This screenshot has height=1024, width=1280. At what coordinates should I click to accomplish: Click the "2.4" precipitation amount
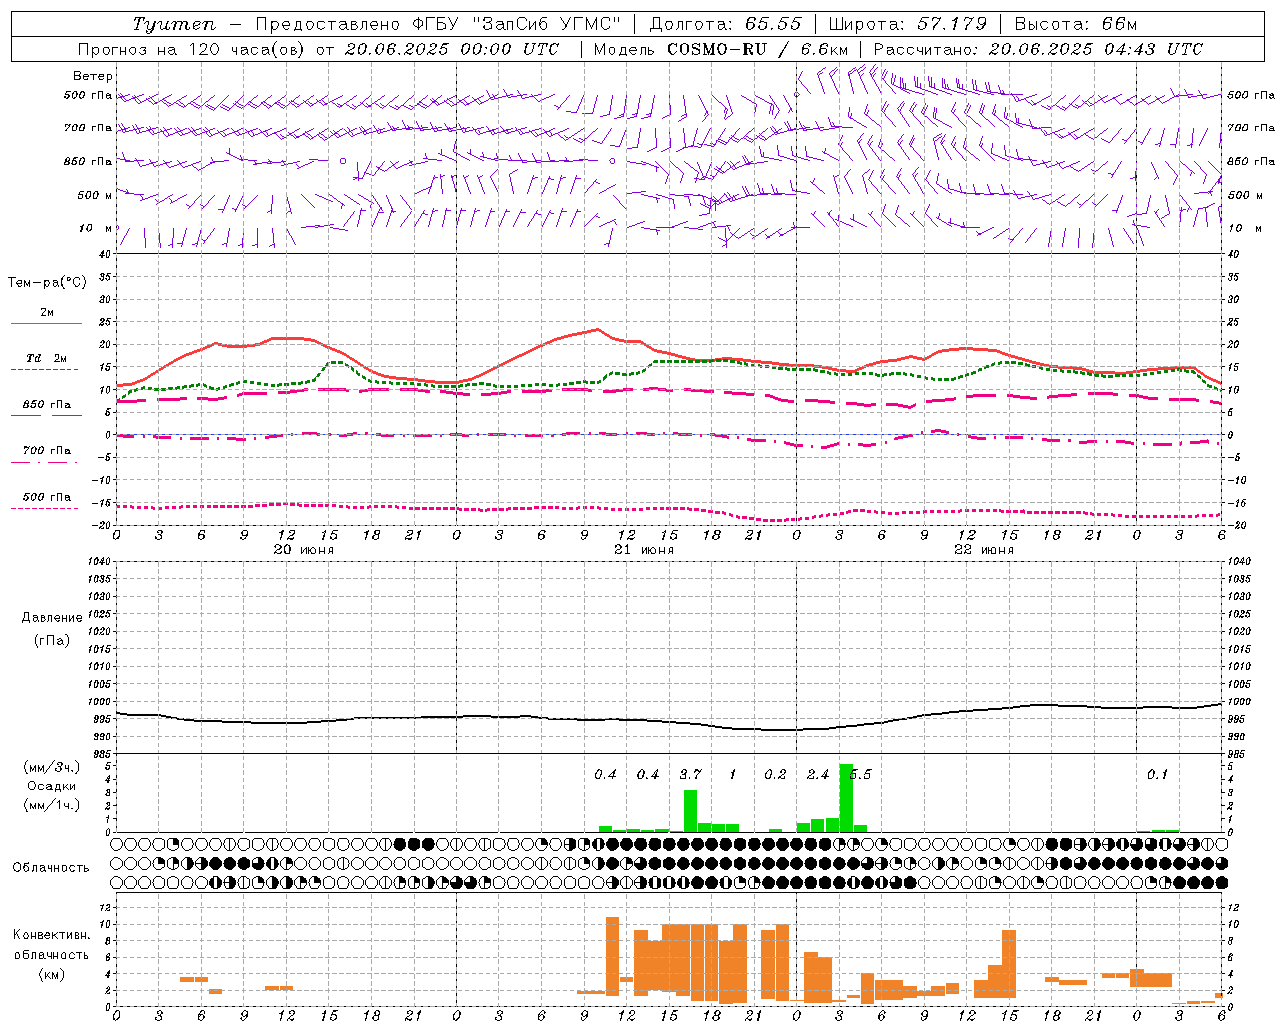(x=818, y=774)
